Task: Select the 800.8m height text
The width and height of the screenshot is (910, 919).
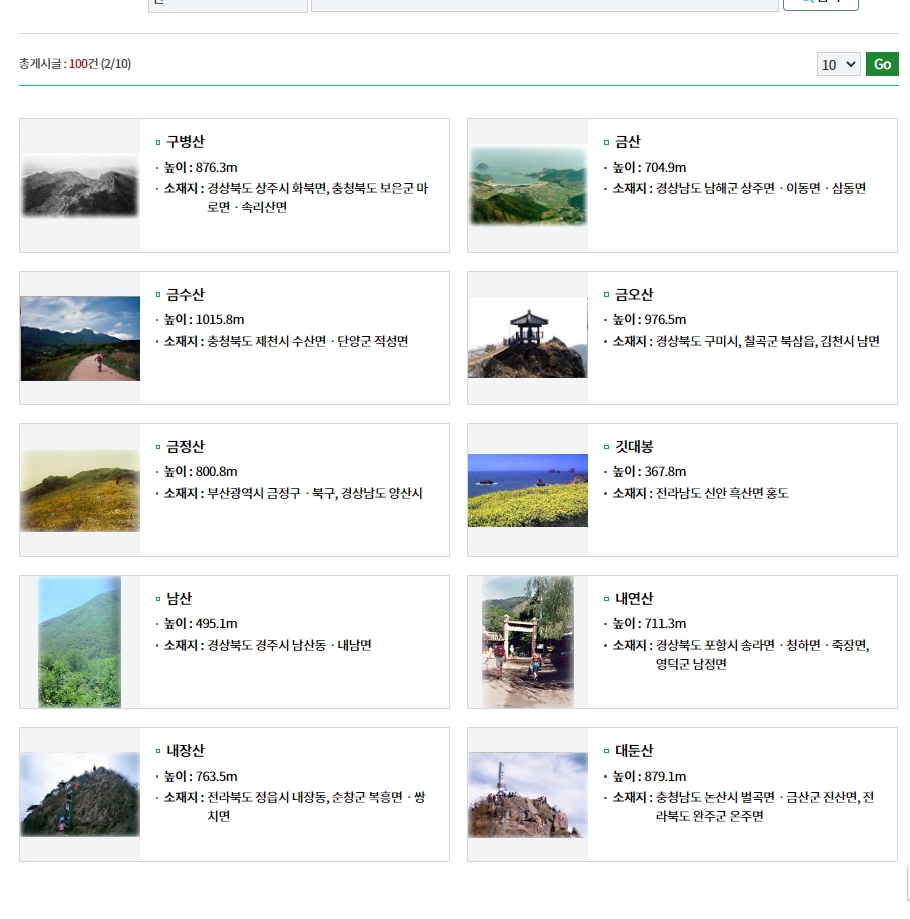Action: click(x=216, y=472)
